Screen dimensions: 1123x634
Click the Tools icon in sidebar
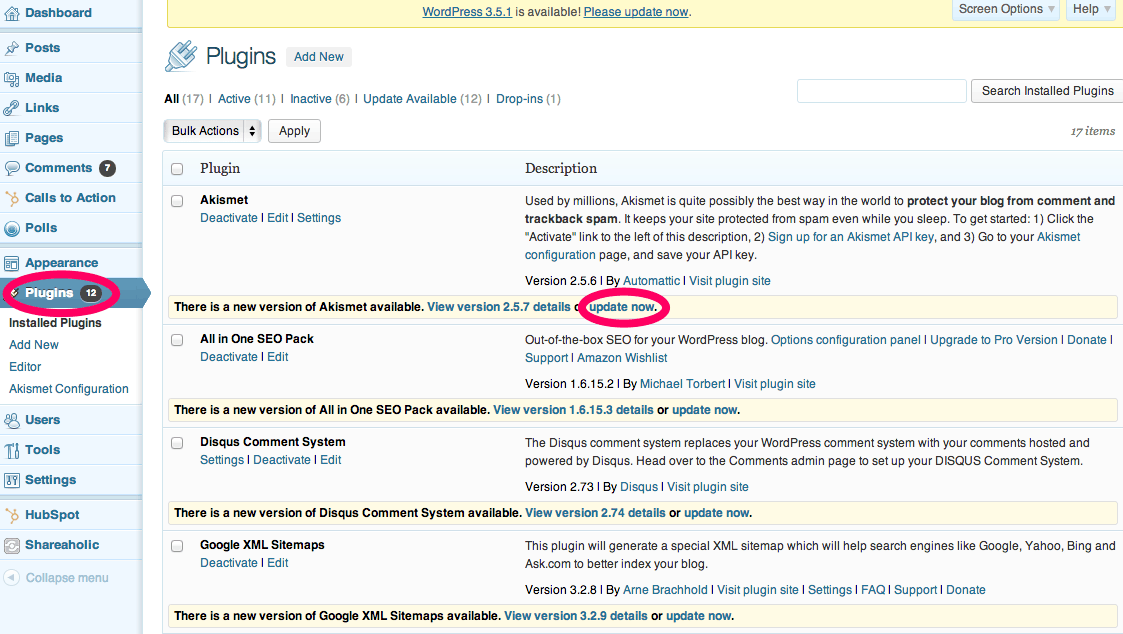pos(11,451)
